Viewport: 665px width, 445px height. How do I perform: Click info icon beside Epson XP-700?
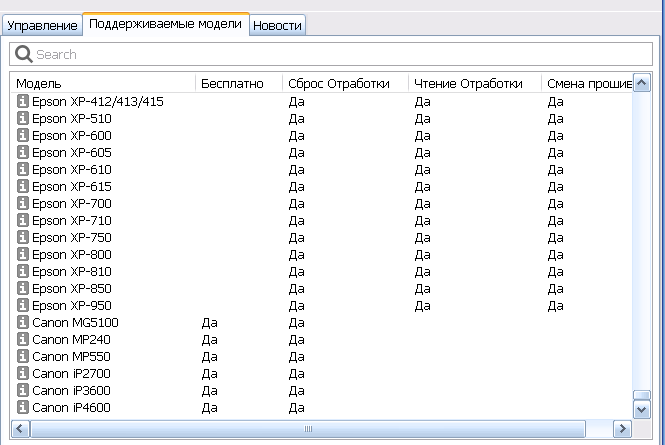(x=22, y=203)
